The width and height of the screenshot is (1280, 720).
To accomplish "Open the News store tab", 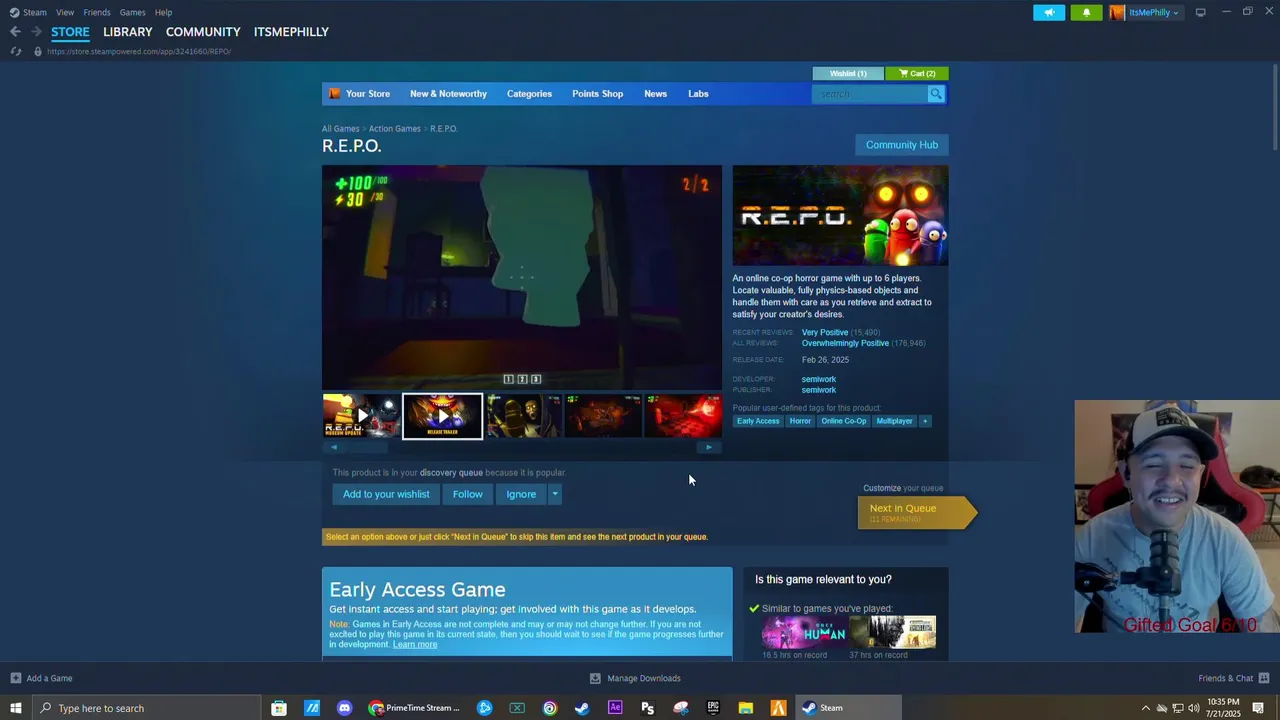I will (x=655, y=94).
